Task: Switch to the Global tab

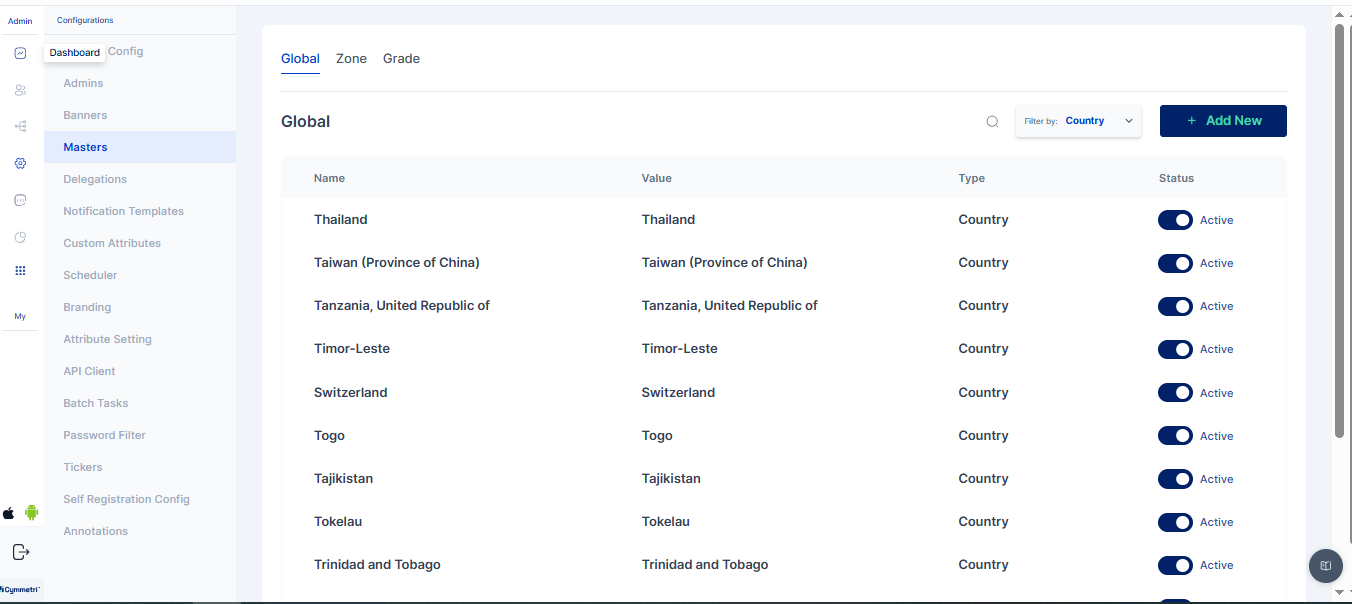Action: (x=300, y=59)
